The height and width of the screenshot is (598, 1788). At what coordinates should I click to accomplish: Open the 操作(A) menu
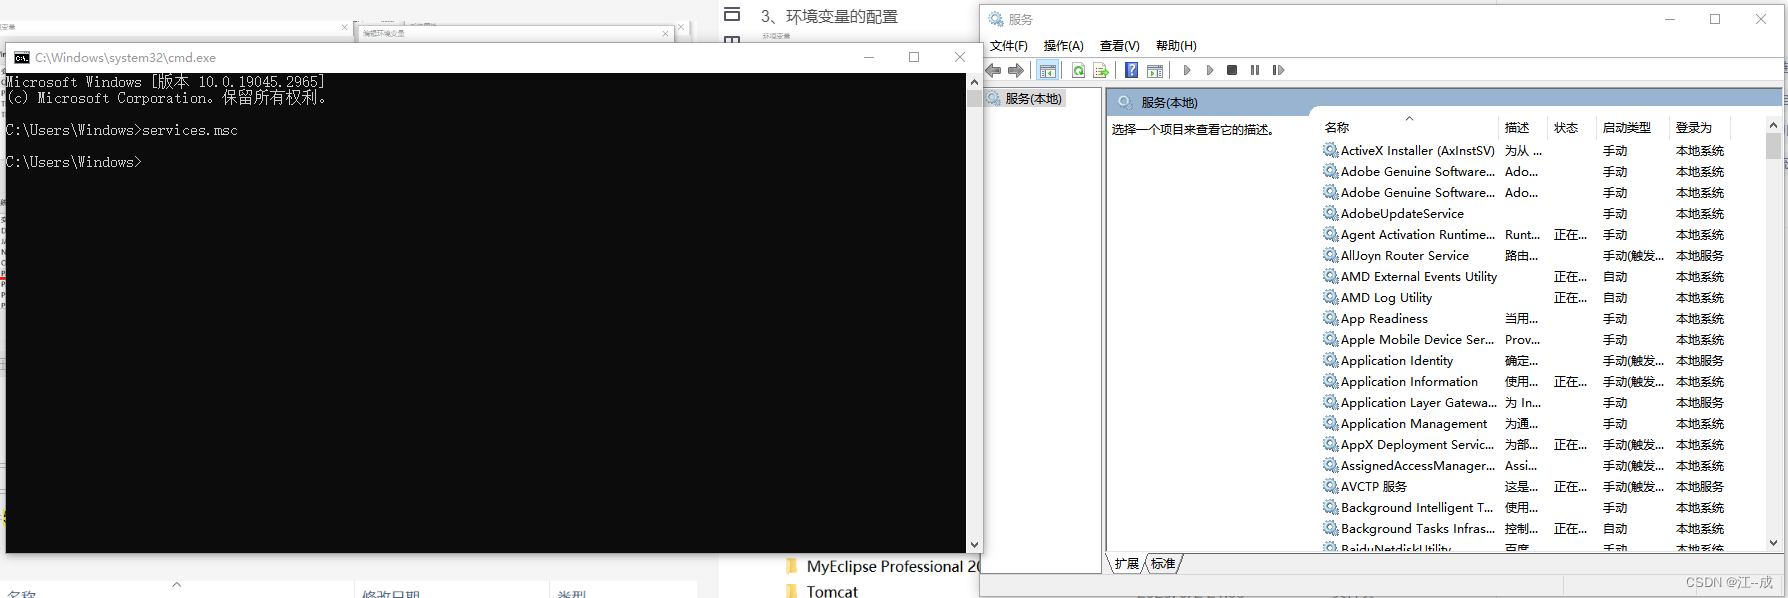(x=1063, y=46)
